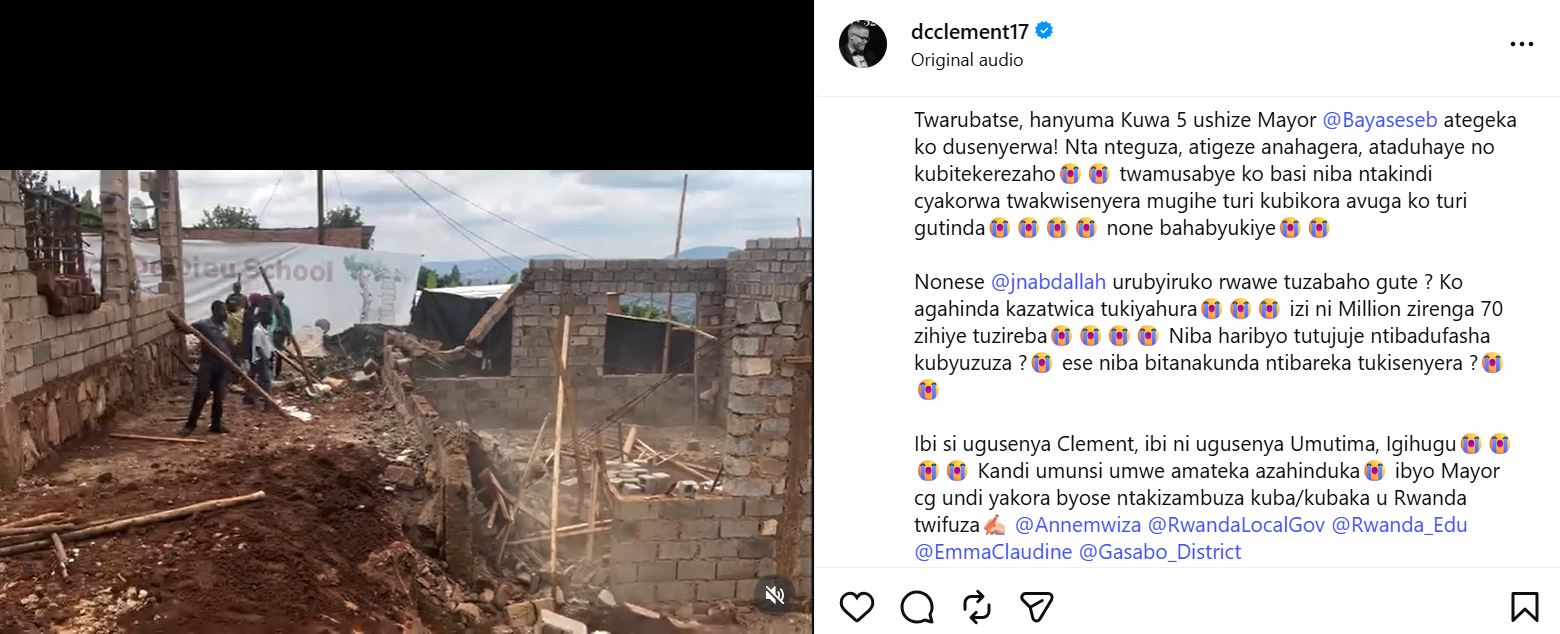Screen dimensions: 1560x634
Task: Open the Original audio link
Action: [966, 60]
